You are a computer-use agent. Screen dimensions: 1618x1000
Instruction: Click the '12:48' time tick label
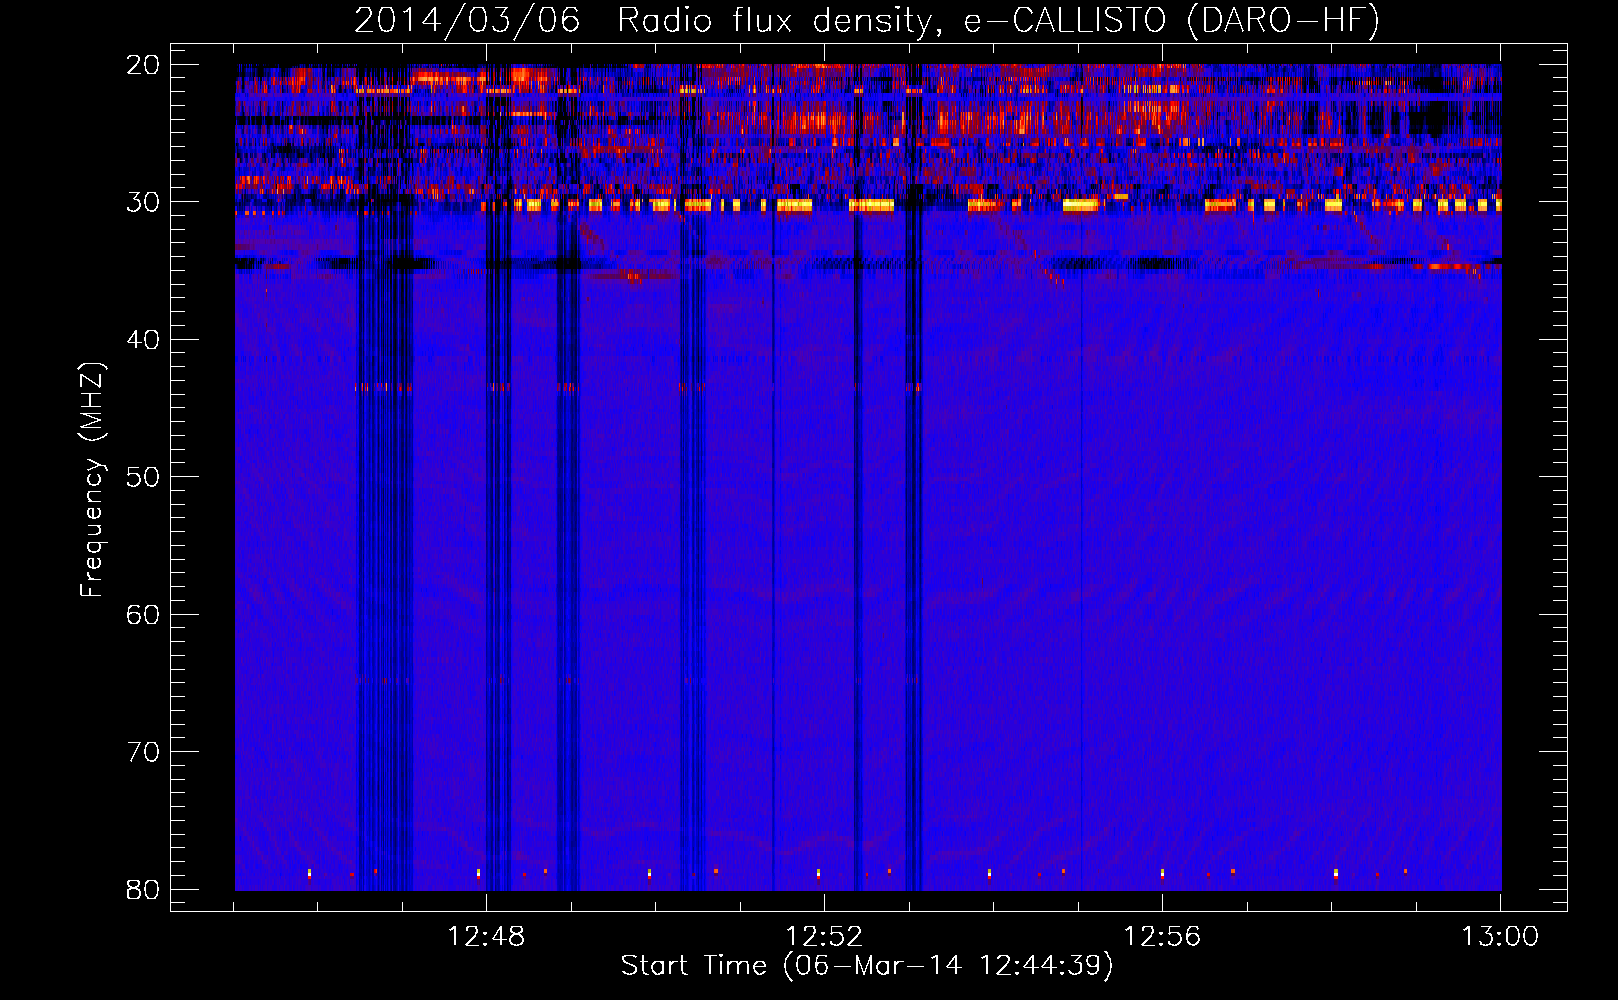point(486,937)
